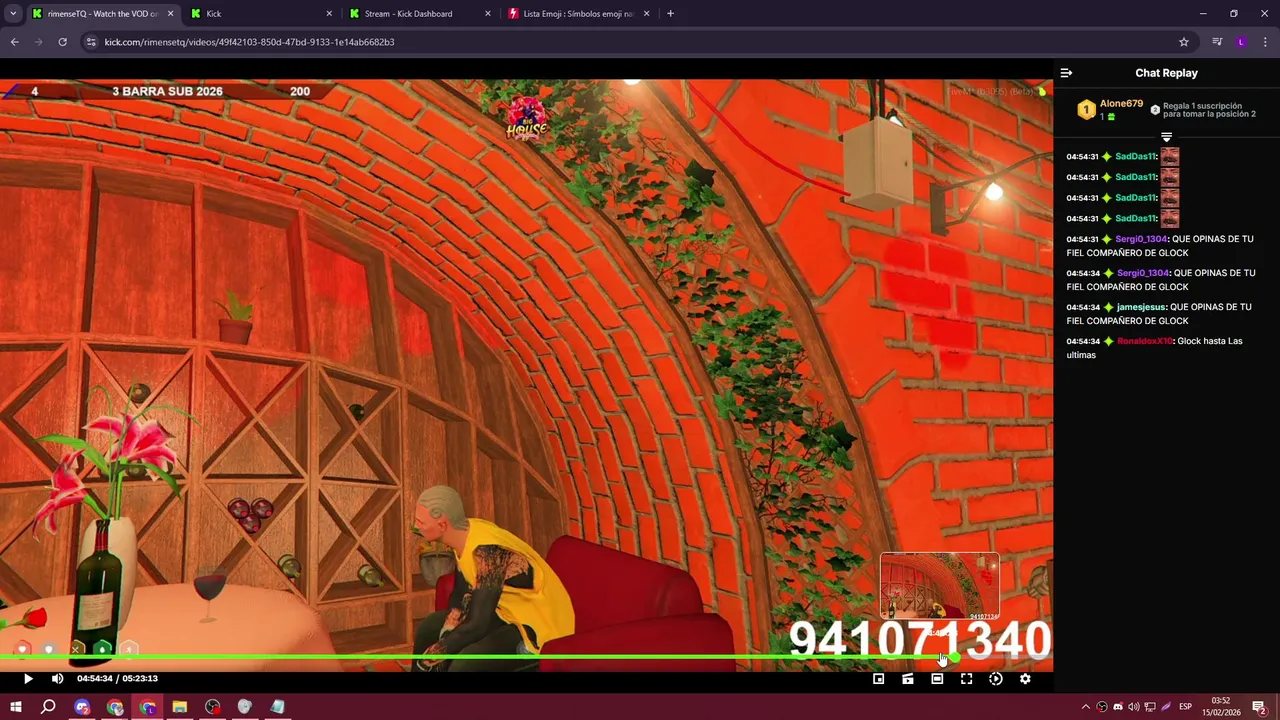
Task: Toggle theater mode in the player
Action: pos(937,679)
